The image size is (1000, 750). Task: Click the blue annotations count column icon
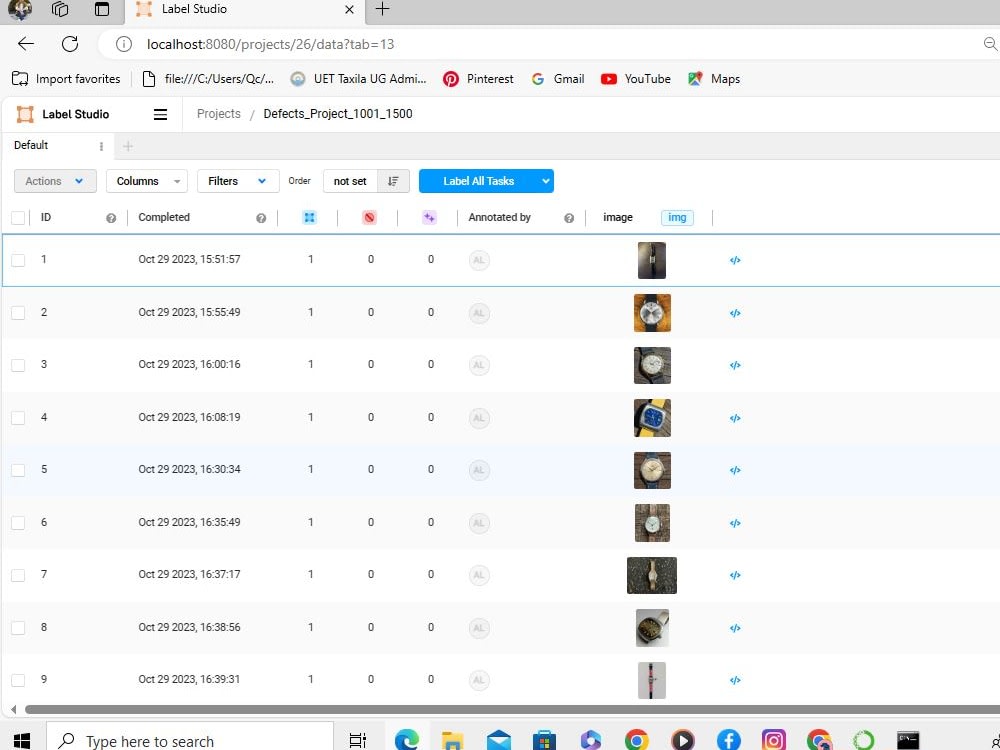pos(309,217)
